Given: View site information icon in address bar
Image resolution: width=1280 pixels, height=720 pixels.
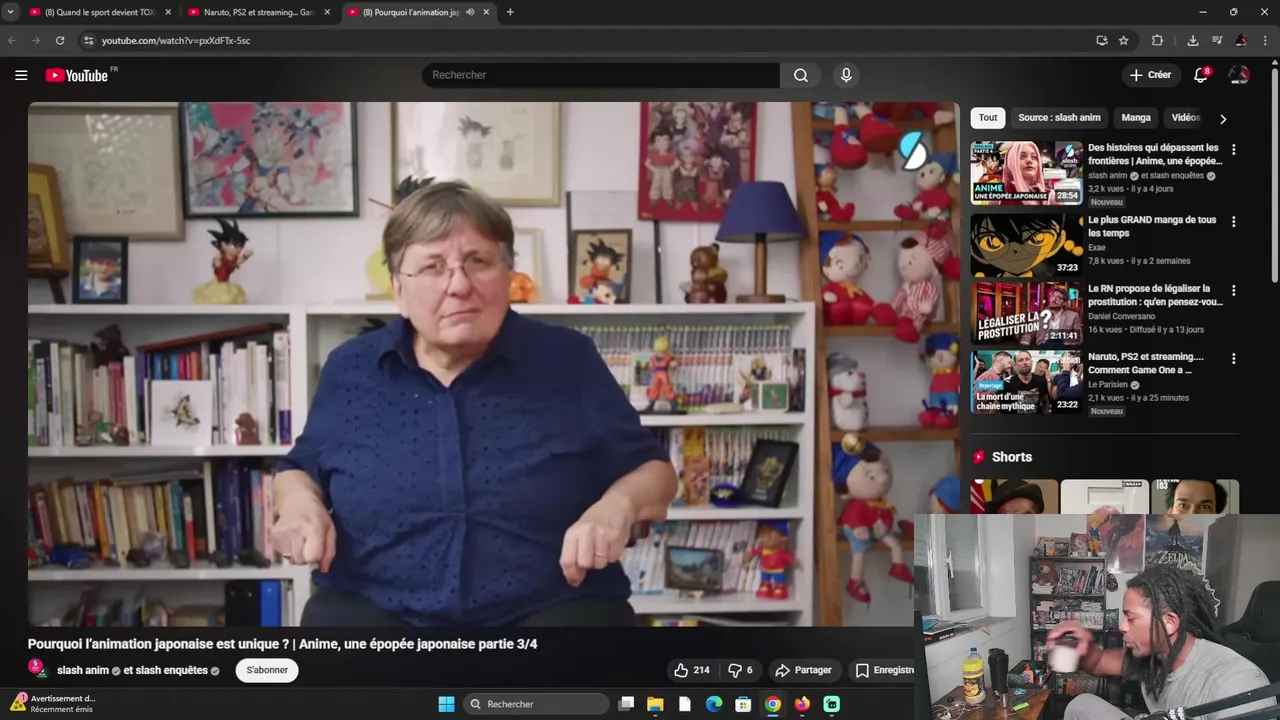Looking at the screenshot, I should [88, 40].
